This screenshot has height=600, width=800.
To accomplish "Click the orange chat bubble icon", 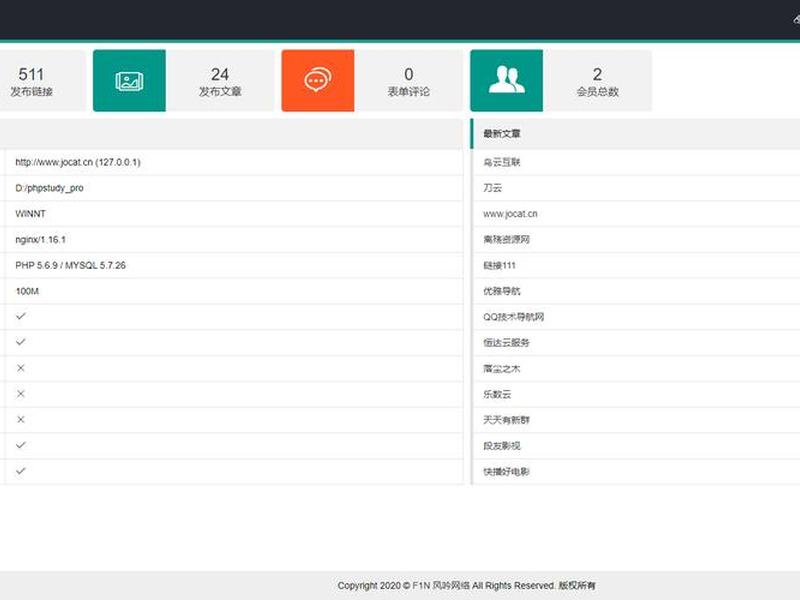I will (318, 81).
